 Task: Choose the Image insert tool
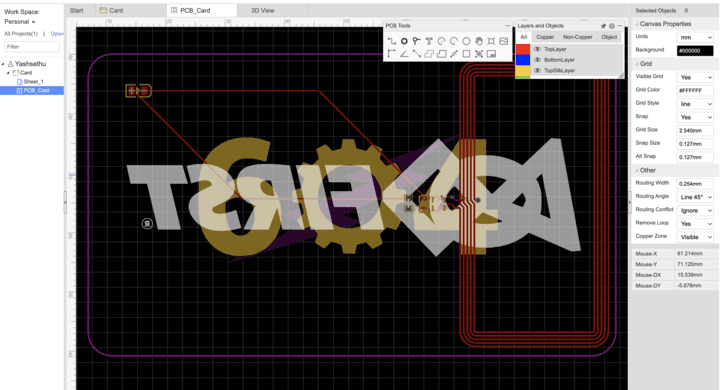504,41
